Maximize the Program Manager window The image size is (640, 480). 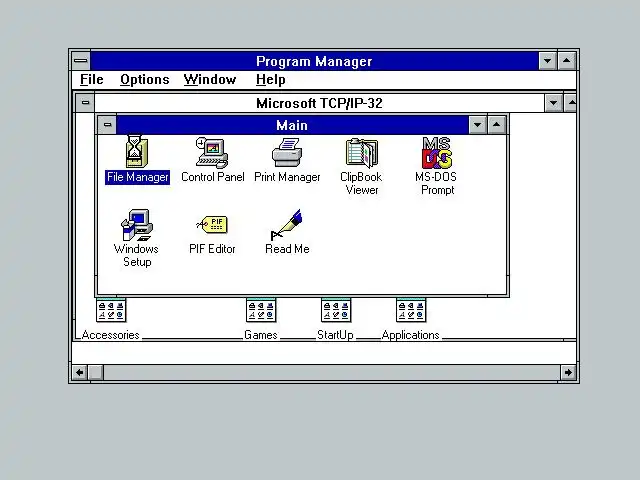[x=567, y=61]
